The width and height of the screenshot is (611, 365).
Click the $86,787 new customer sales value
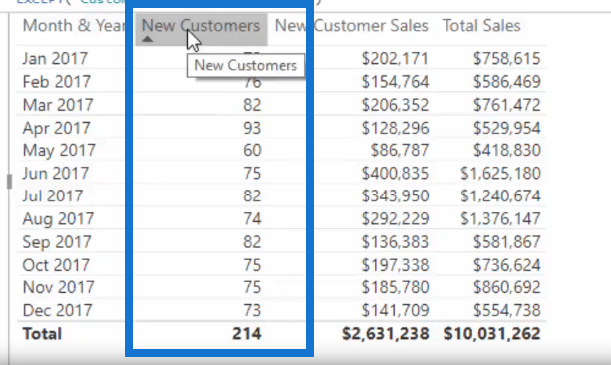[400, 150]
